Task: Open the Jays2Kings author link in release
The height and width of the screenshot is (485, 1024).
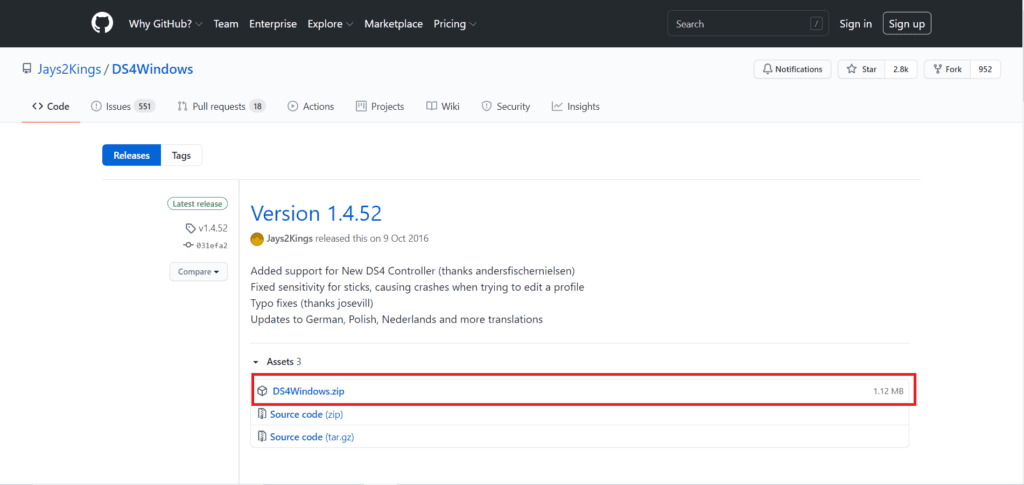Action: point(289,239)
